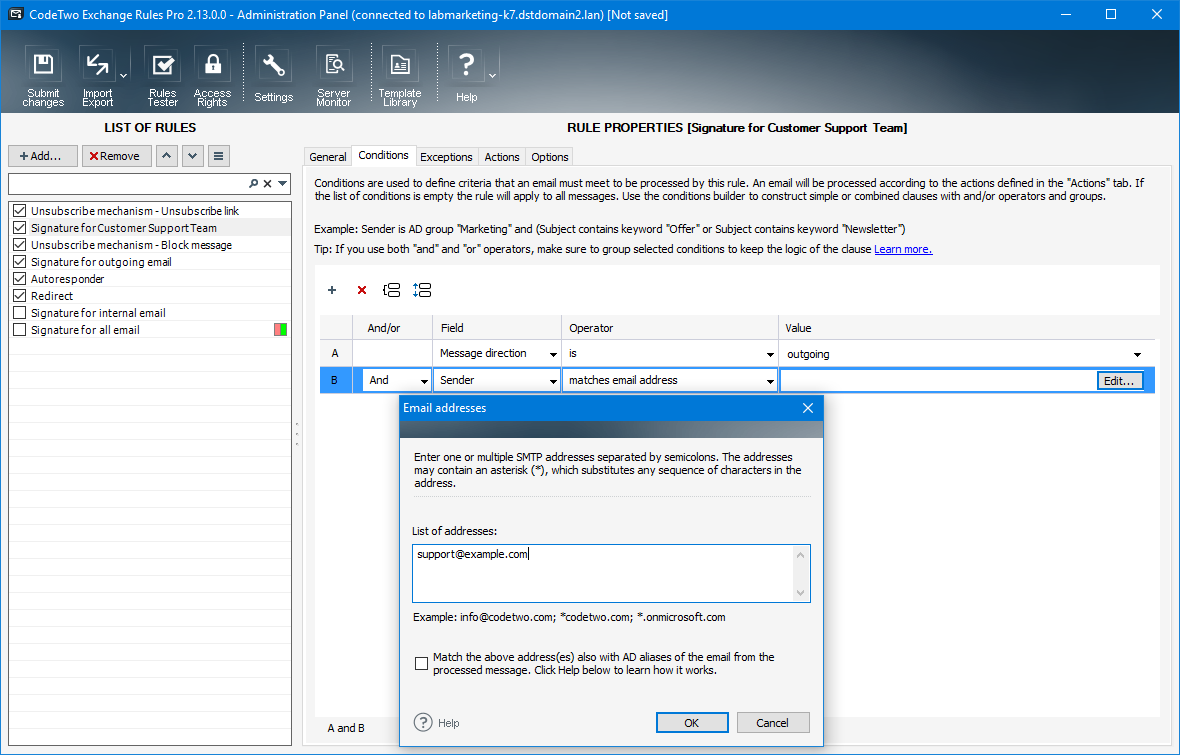Open the Learn more link
This screenshot has height=755, width=1180.
[903, 249]
